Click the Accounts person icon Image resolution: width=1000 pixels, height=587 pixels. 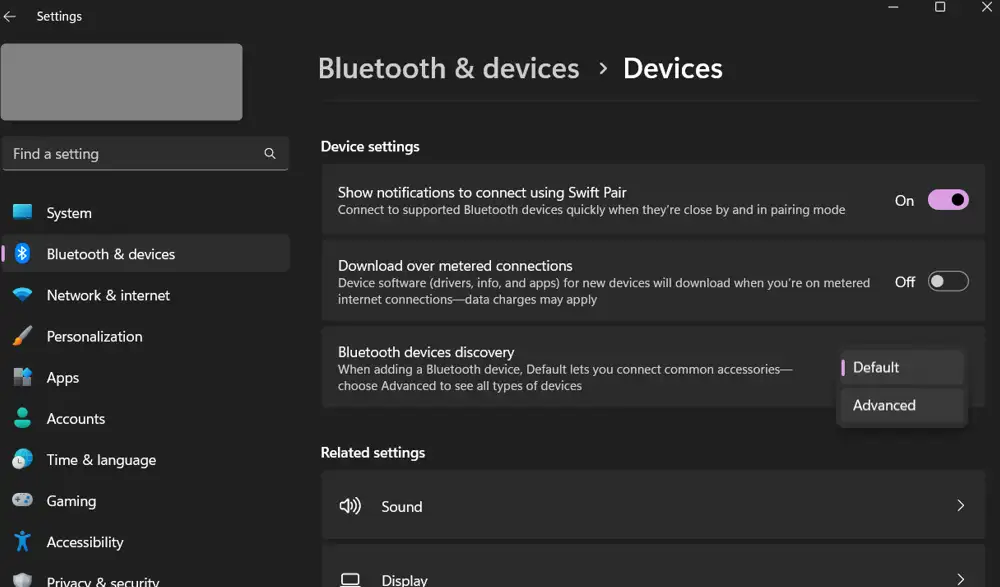tap(22, 419)
